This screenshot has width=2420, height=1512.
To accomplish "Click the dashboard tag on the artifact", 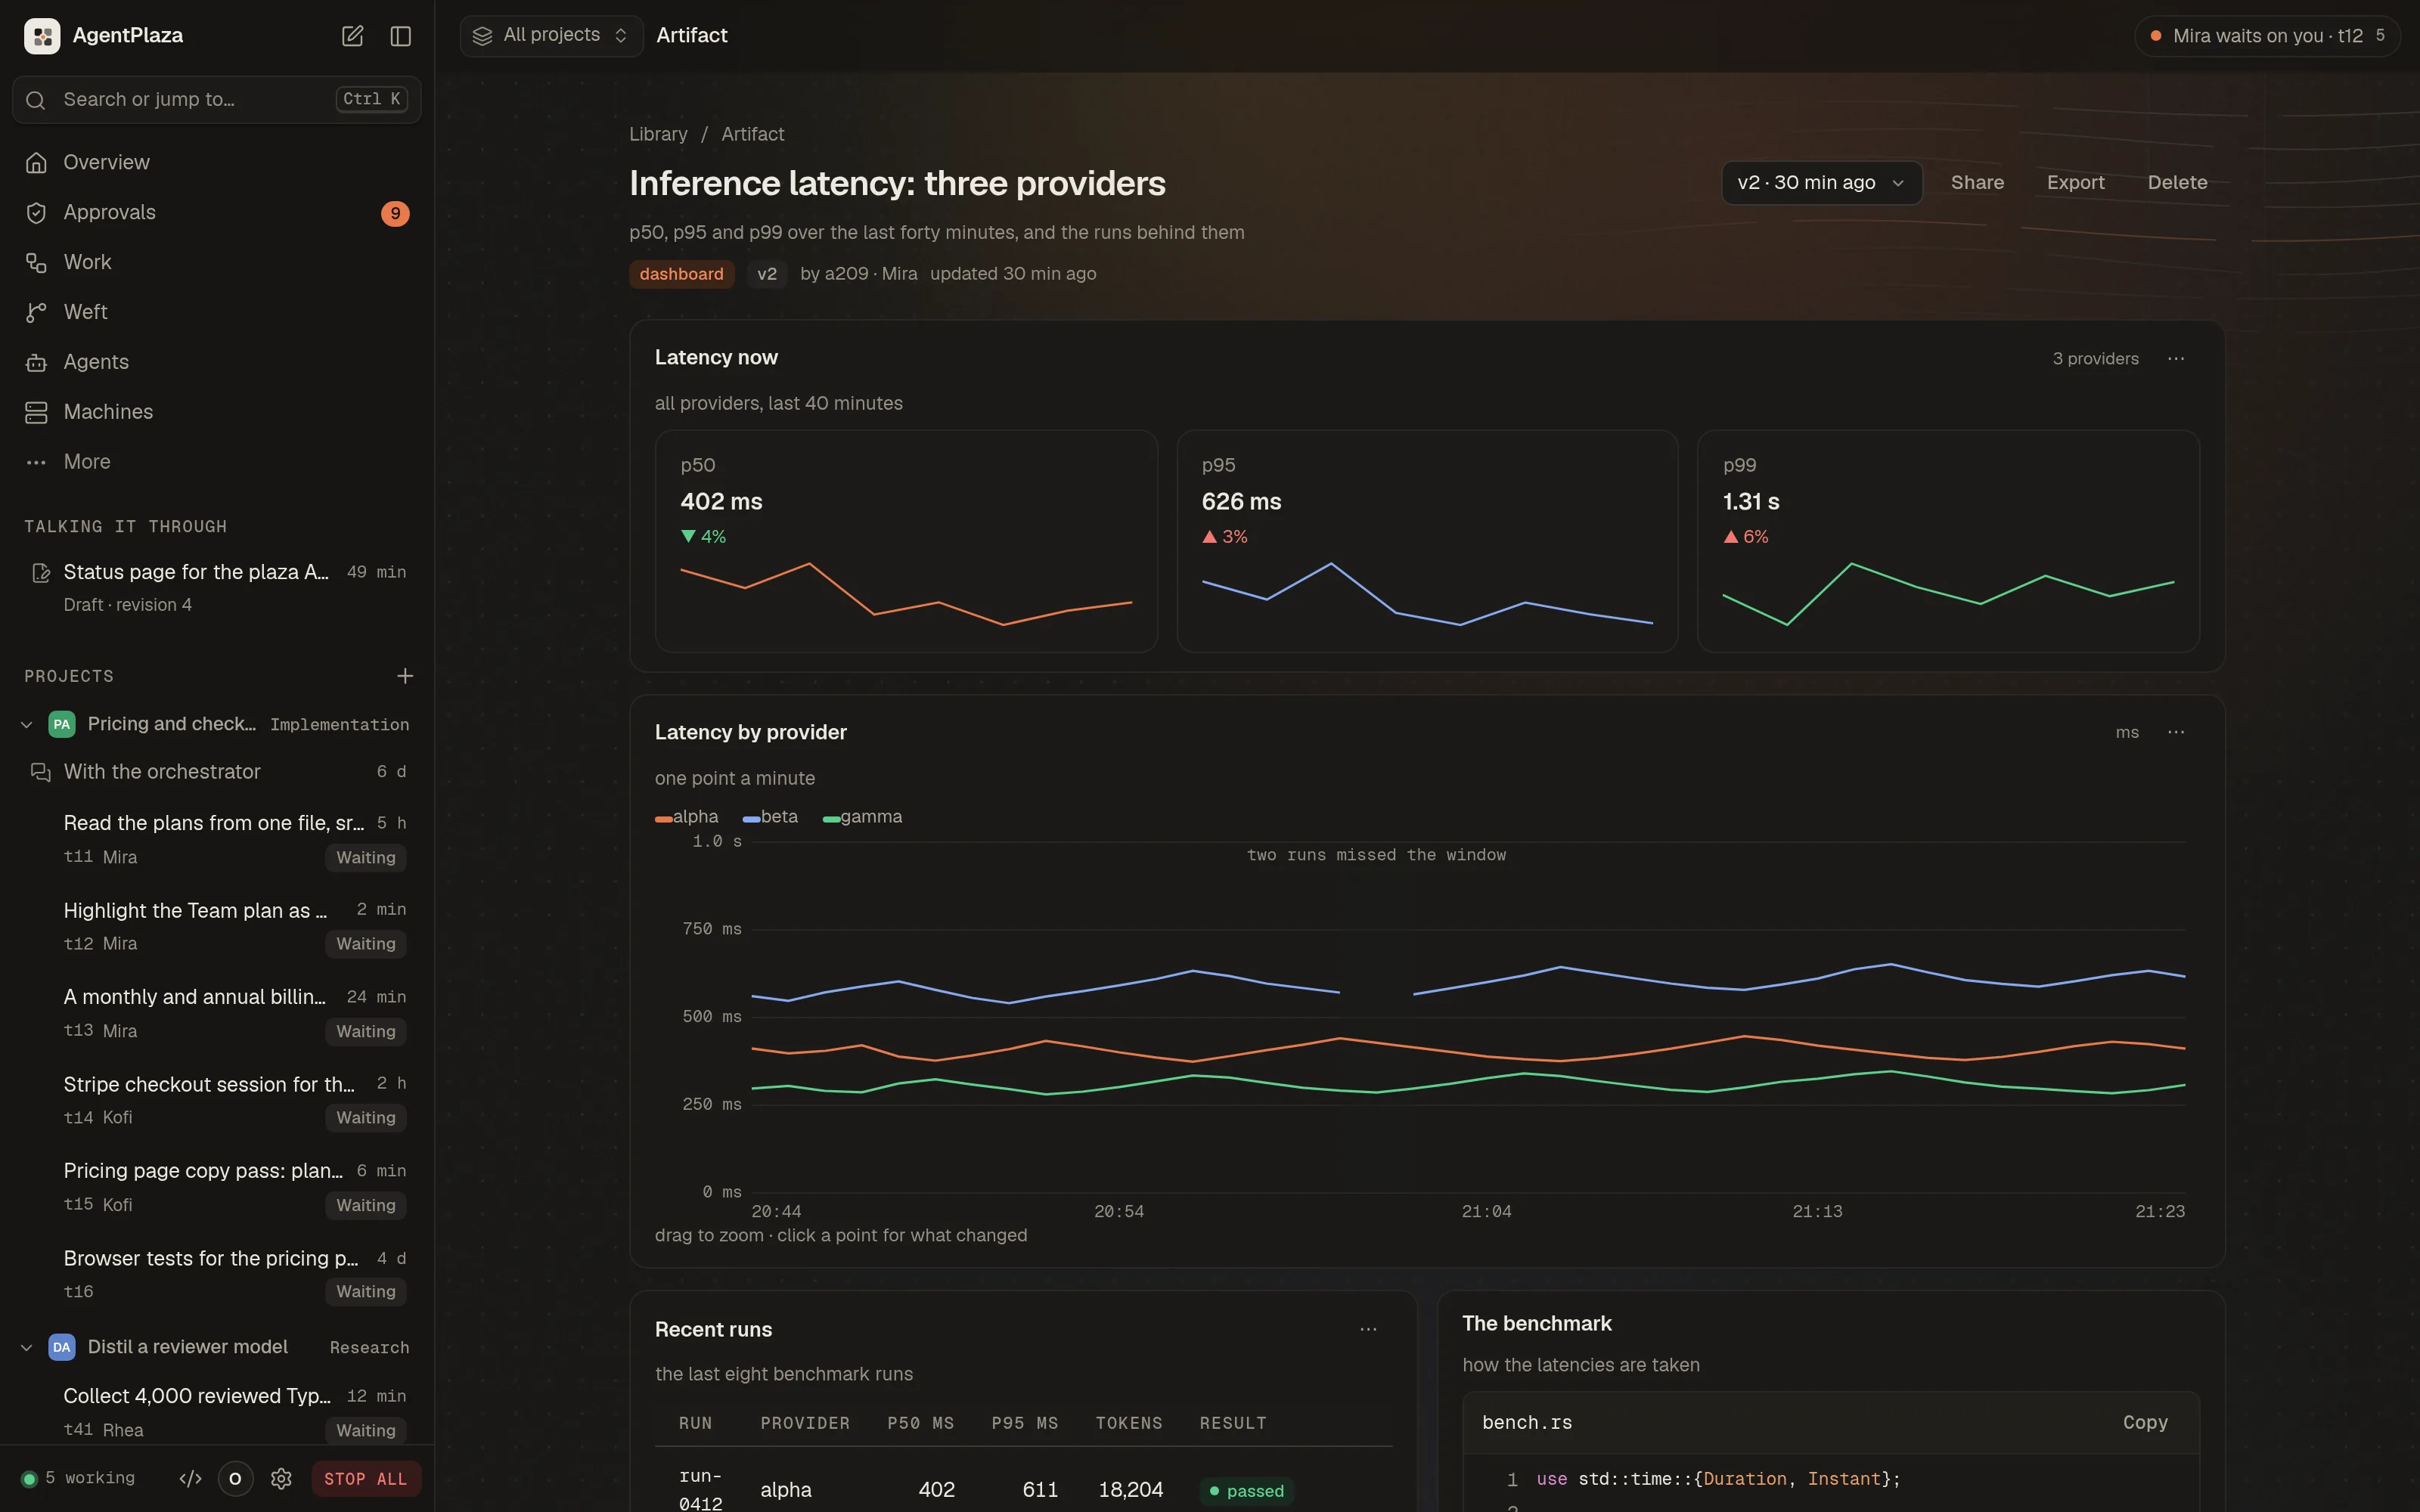I will click(681, 274).
